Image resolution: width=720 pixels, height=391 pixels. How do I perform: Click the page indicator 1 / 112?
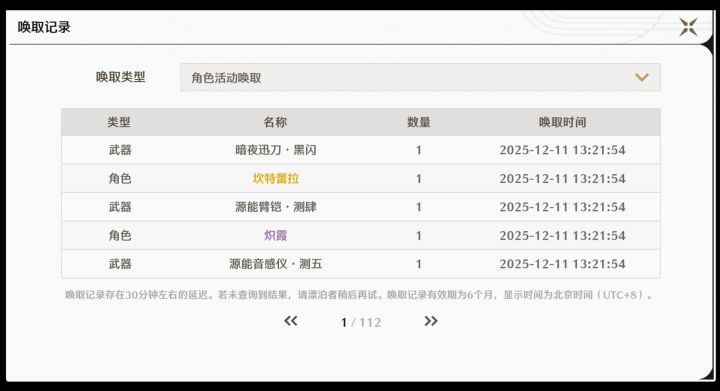pos(361,322)
